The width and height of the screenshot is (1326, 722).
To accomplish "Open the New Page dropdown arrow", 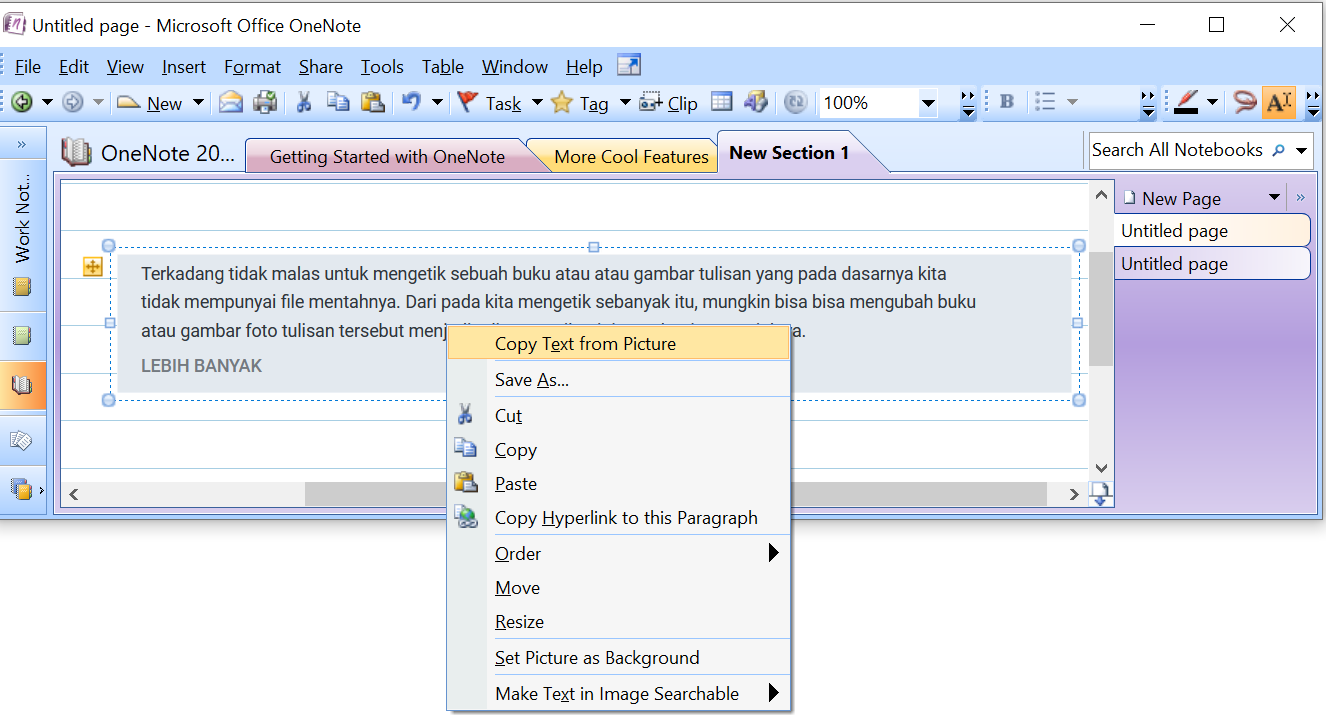I will coord(1274,197).
